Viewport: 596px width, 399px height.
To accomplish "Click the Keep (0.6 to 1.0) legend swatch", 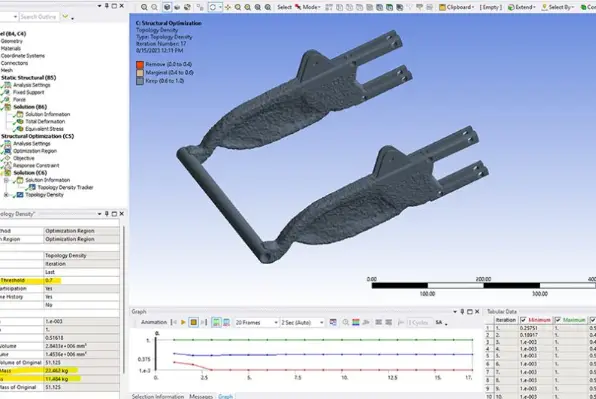I will 140,81.
